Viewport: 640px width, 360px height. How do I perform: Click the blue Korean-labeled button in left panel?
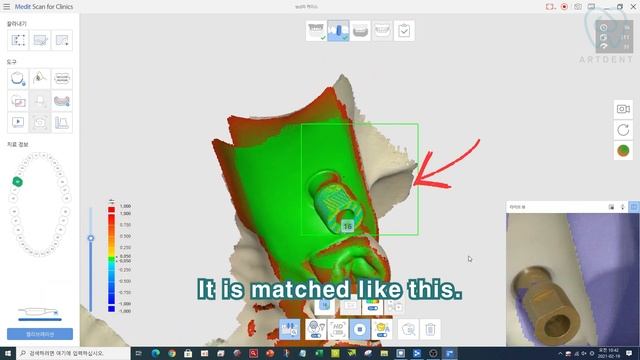(x=40, y=334)
